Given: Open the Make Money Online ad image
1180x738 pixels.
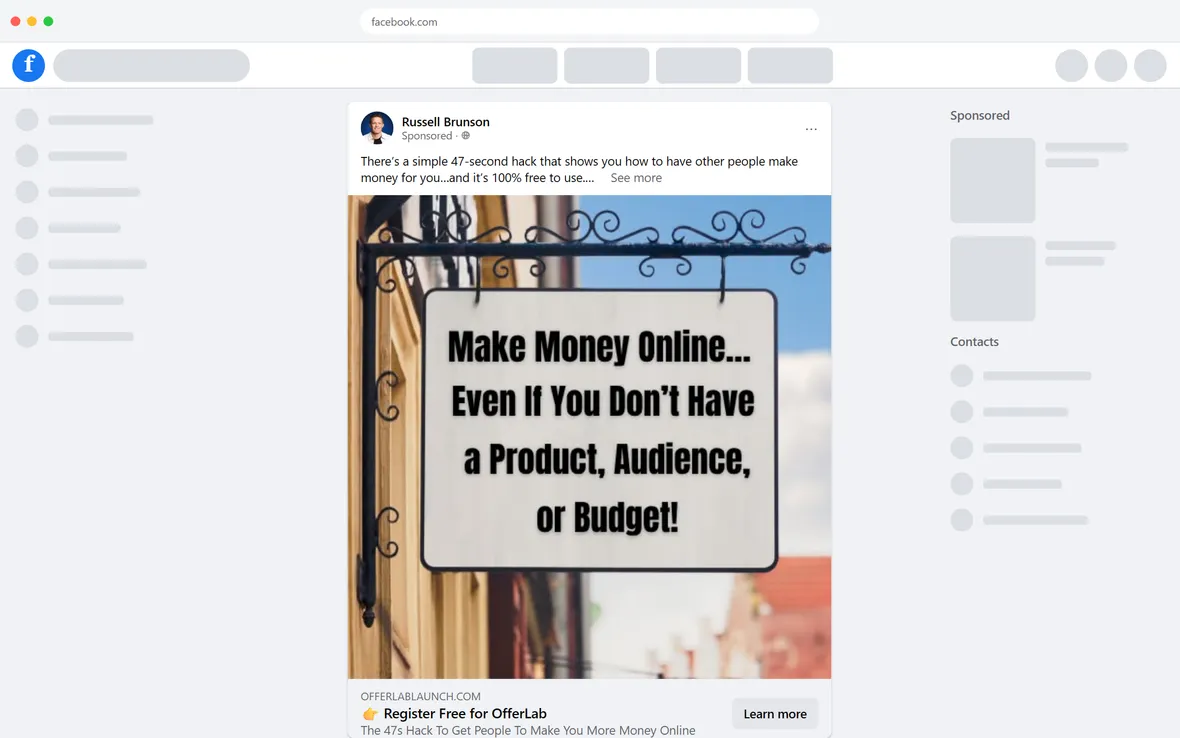Looking at the screenshot, I should 589,437.
